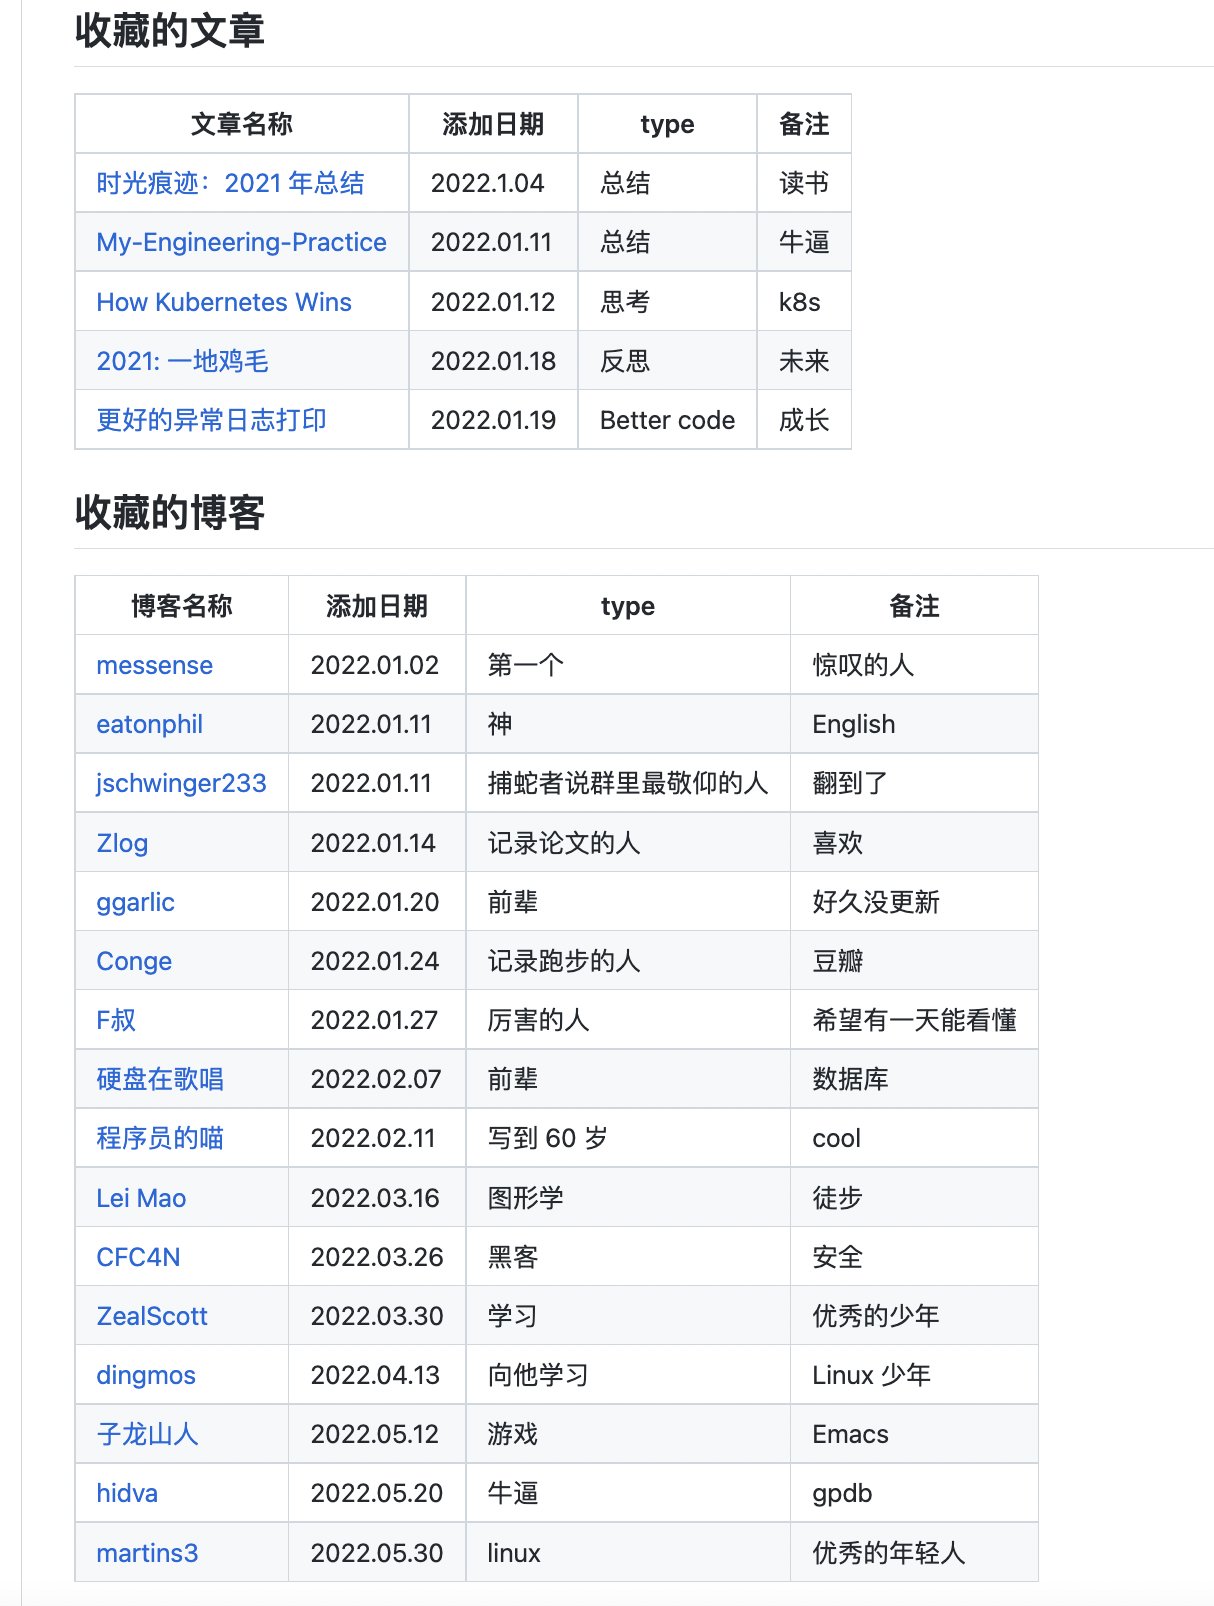Visit the messense blog link
Screen dimensions: 1214x1606
point(154,665)
